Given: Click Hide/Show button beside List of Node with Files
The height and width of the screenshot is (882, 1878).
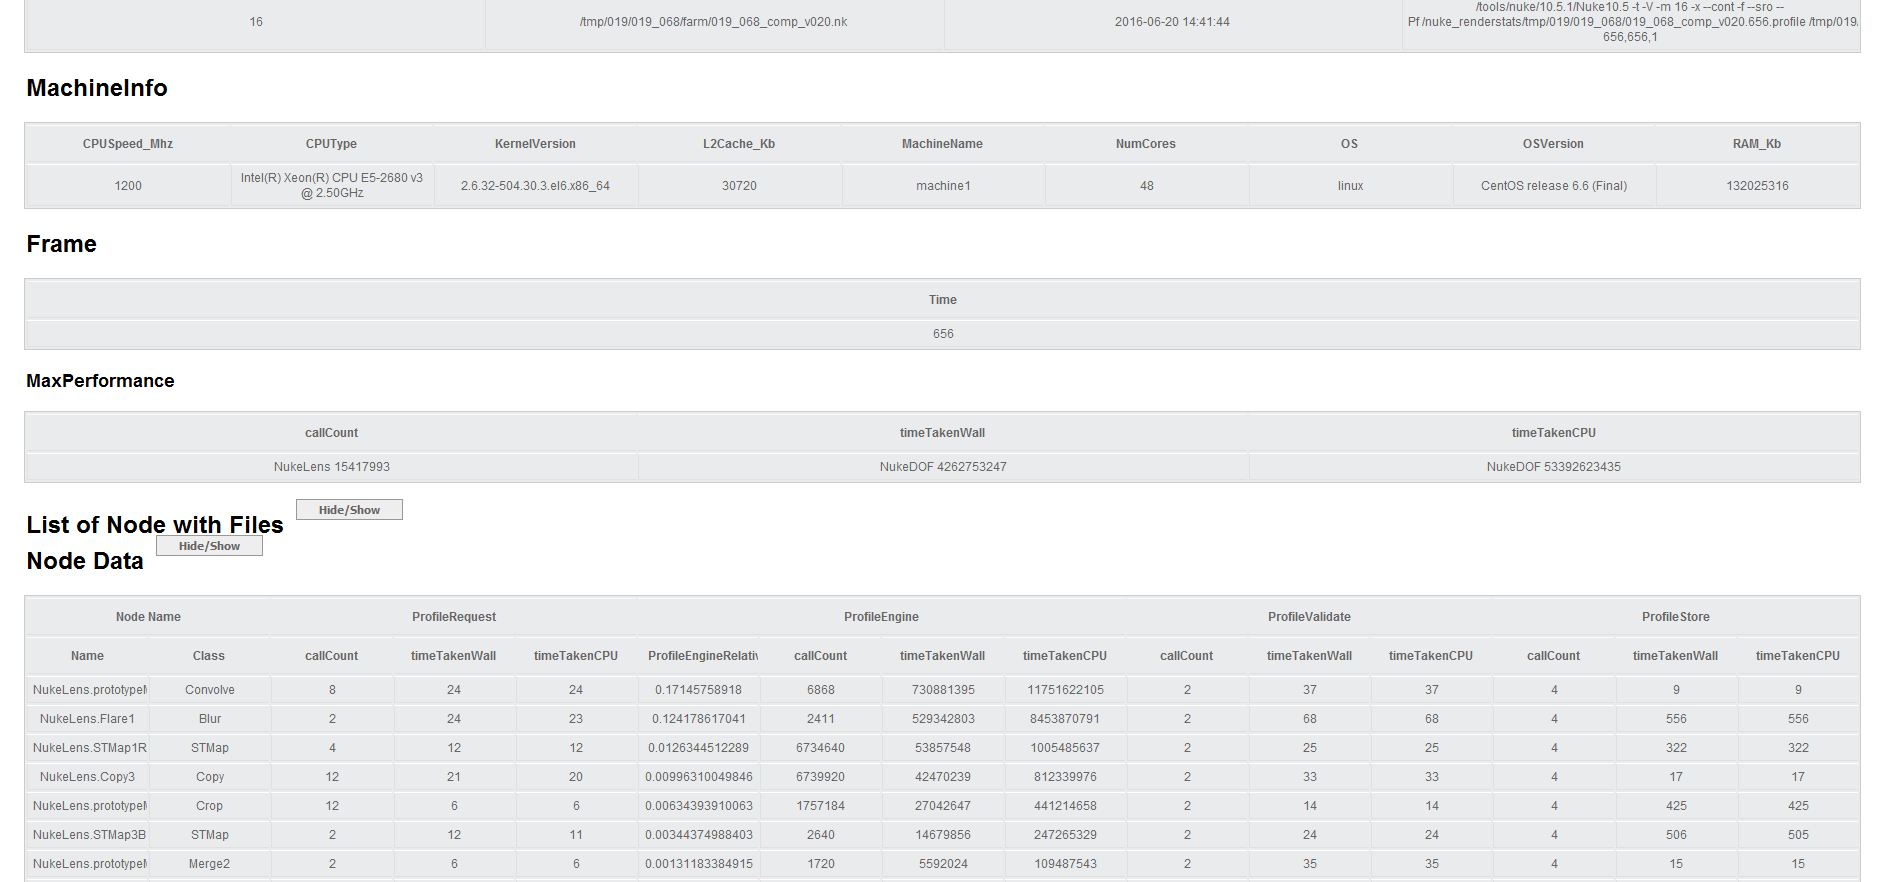Looking at the screenshot, I should click(349, 510).
